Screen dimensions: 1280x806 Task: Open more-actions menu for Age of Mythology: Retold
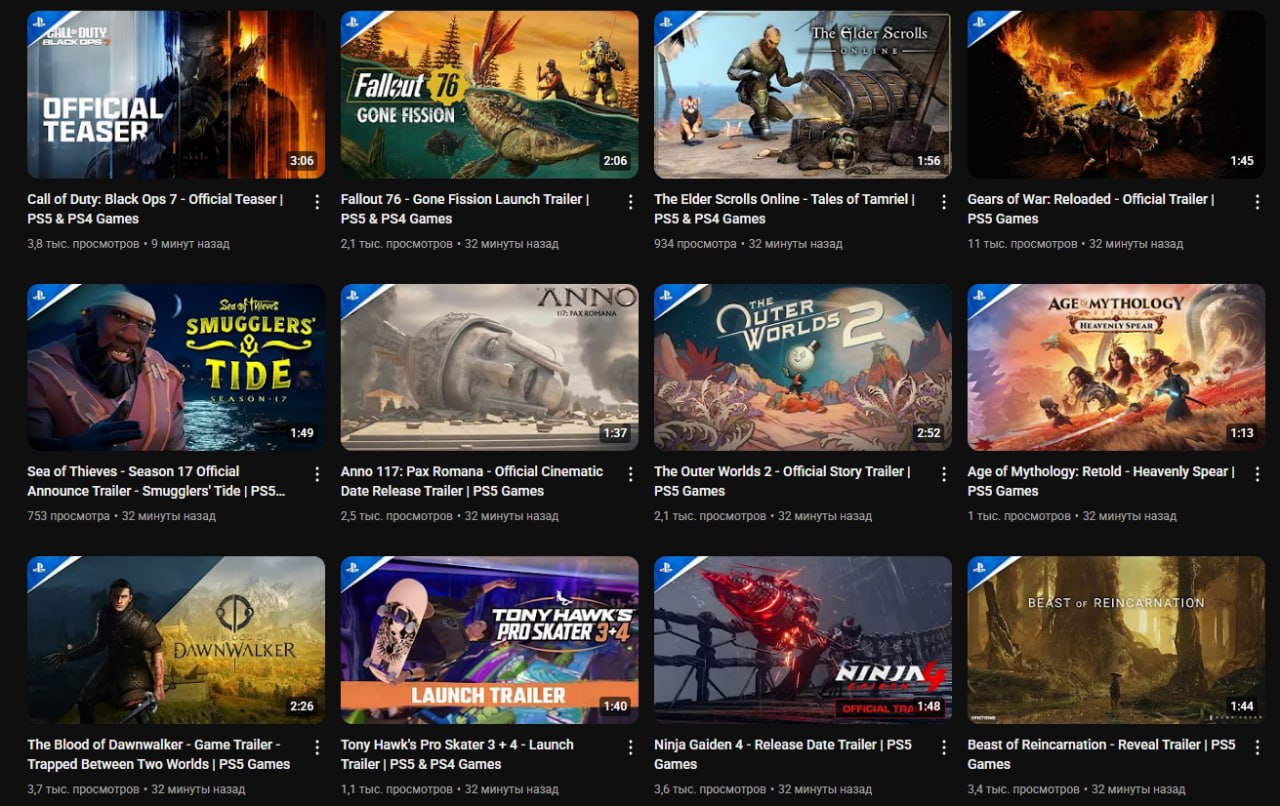pyautogui.click(x=1257, y=474)
